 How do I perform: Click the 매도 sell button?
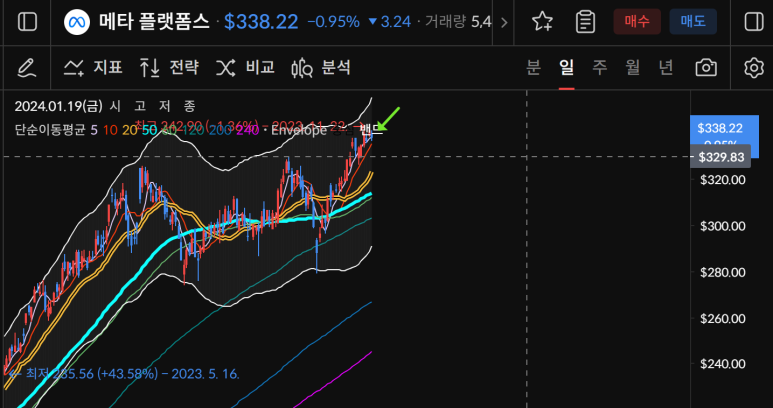click(693, 22)
